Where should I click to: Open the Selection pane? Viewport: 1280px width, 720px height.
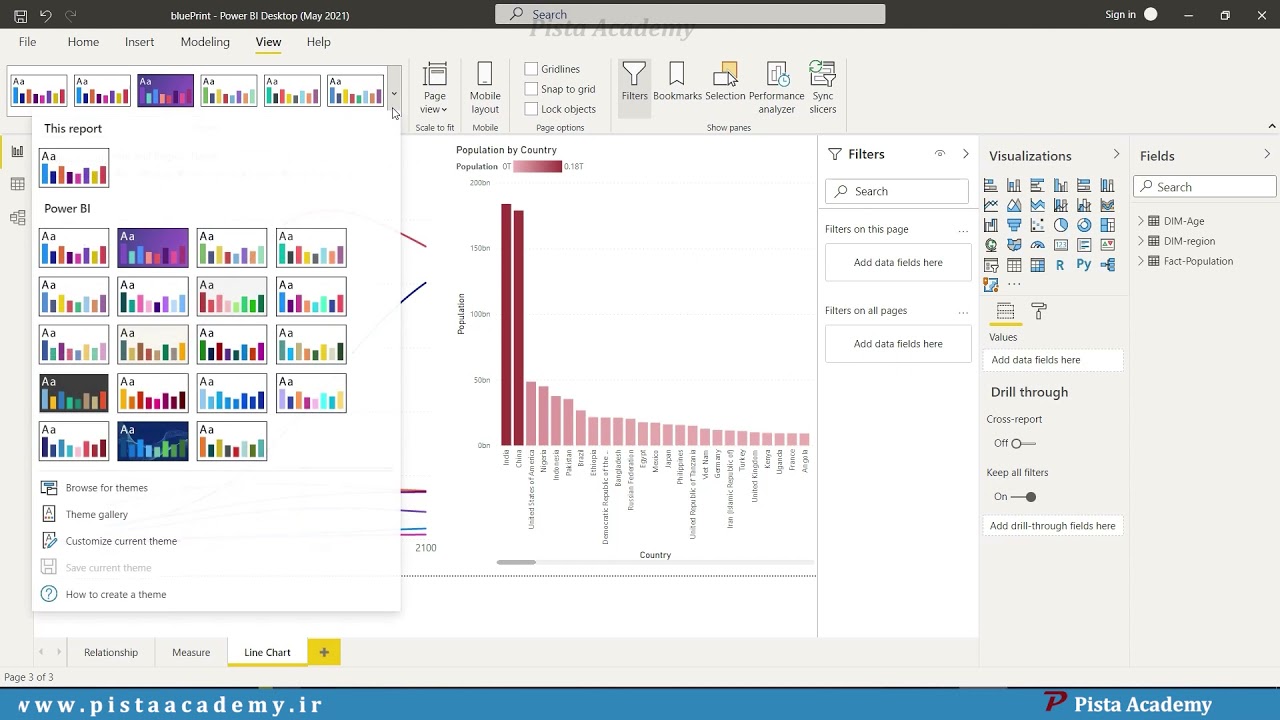725,82
